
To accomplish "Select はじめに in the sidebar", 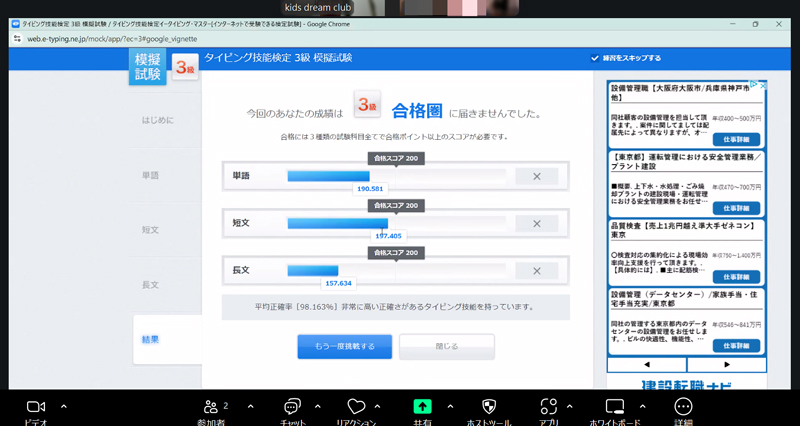I will tap(158, 120).
